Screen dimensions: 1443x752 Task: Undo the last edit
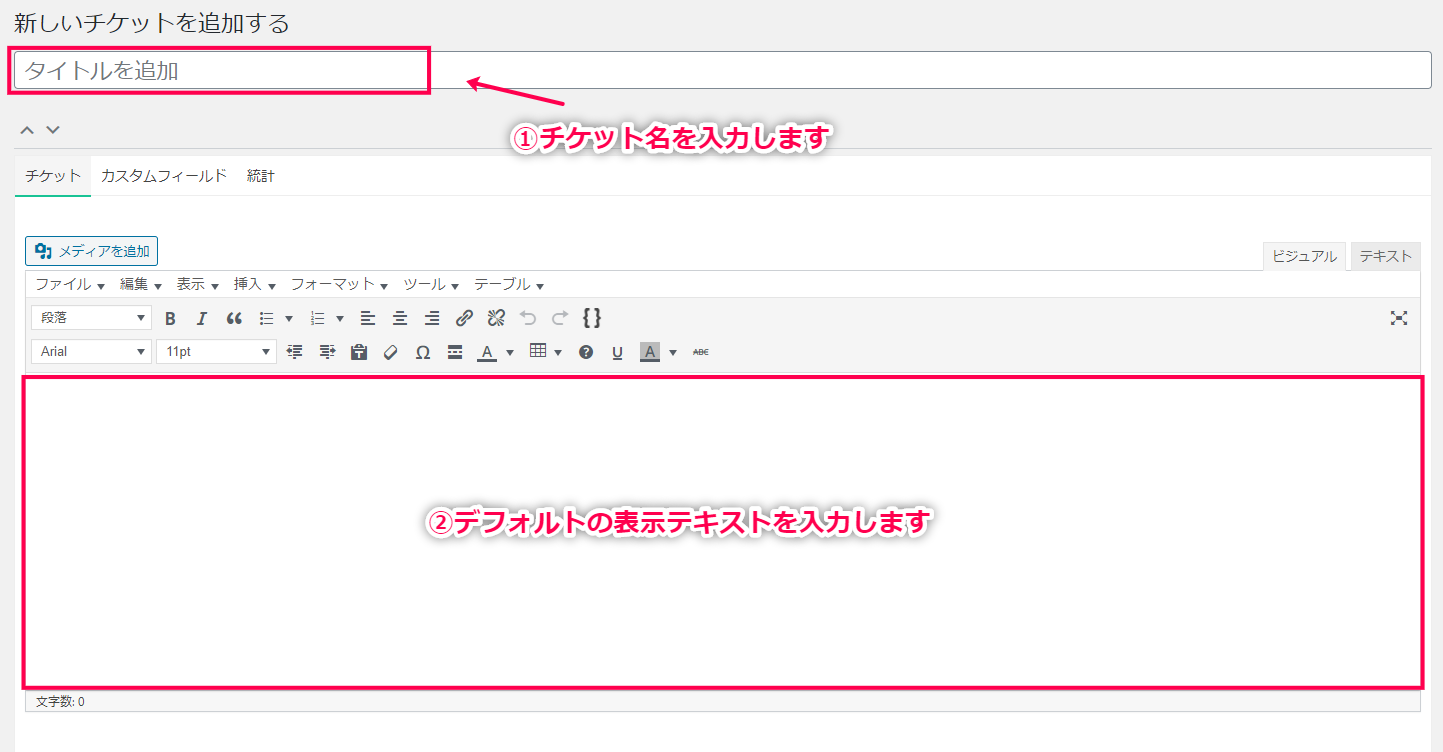[x=528, y=318]
